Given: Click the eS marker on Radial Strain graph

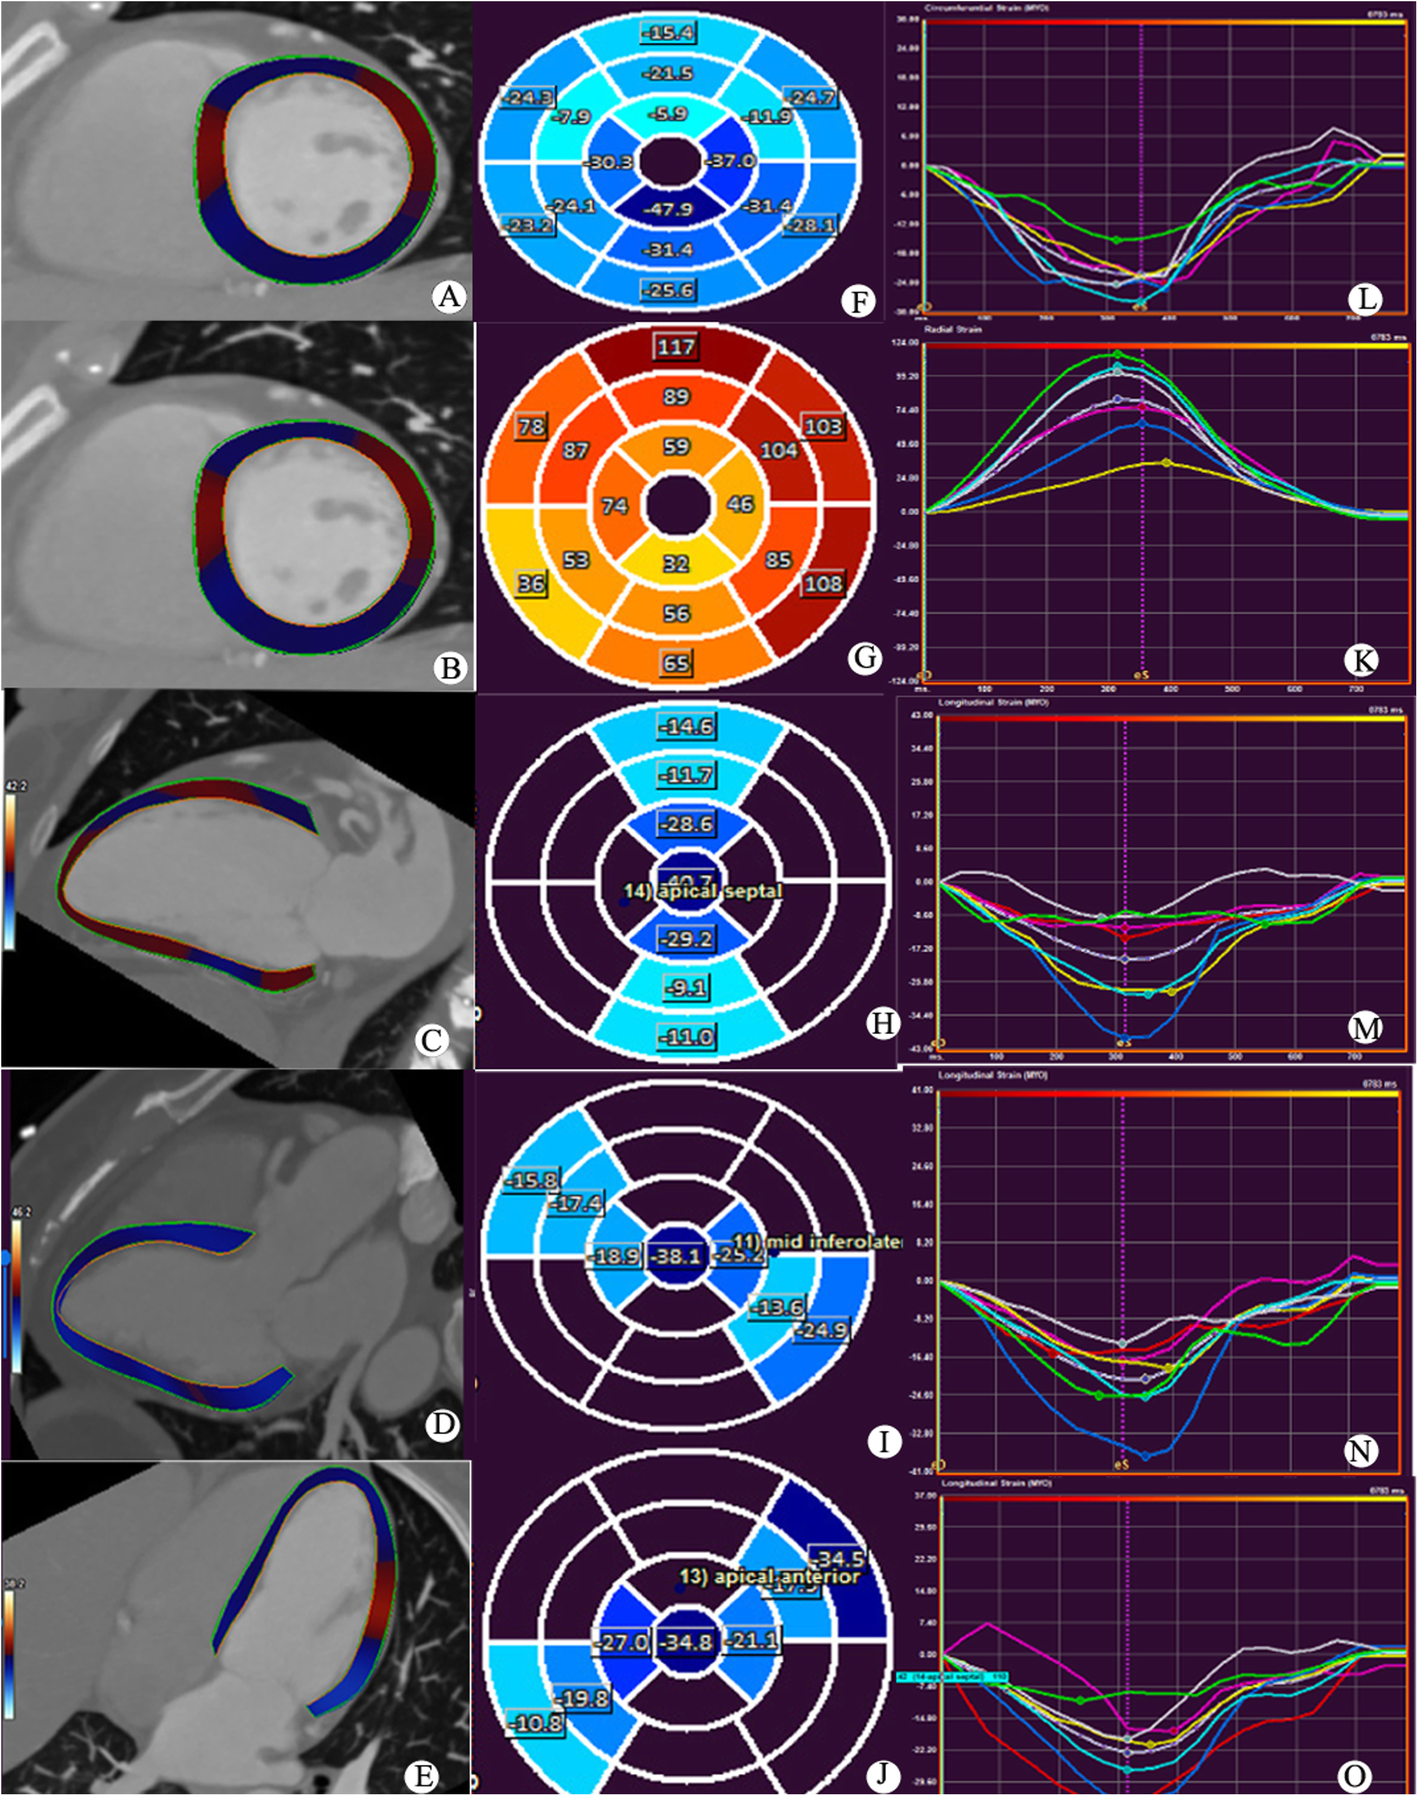Looking at the screenshot, I should pyautogui.click(x=1141, y=675).
